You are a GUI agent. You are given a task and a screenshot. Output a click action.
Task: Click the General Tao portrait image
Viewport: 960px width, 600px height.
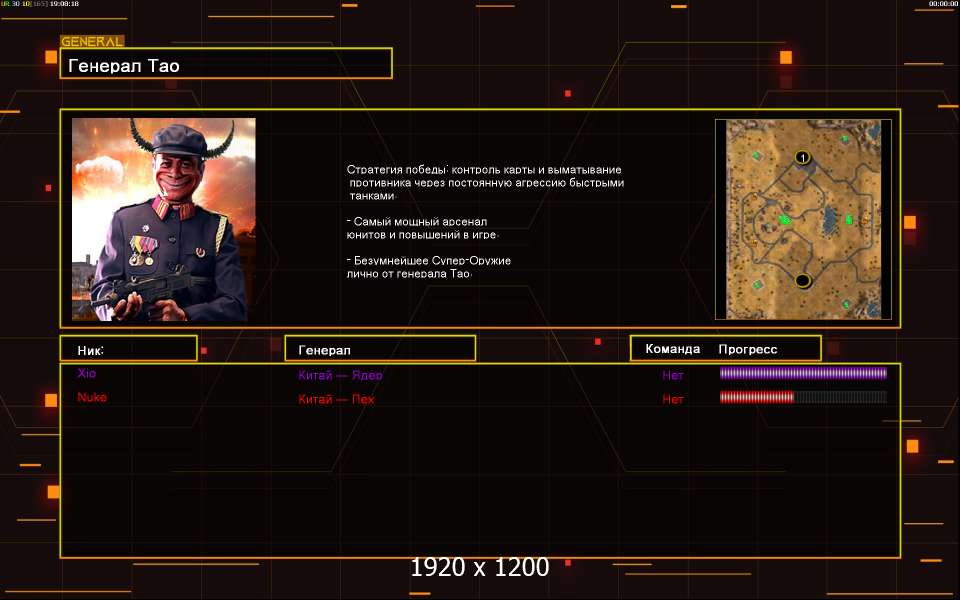pos(163,219)
